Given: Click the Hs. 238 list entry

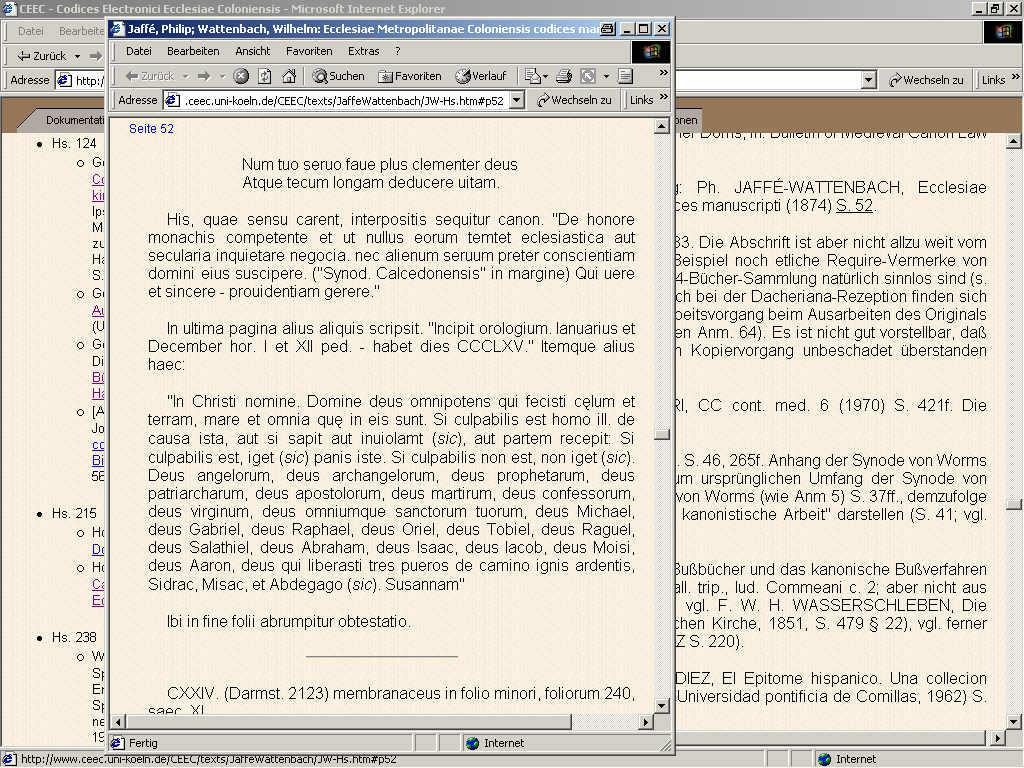Looking at the screenshot, I should pyautogui.click(x=74, y=637).
